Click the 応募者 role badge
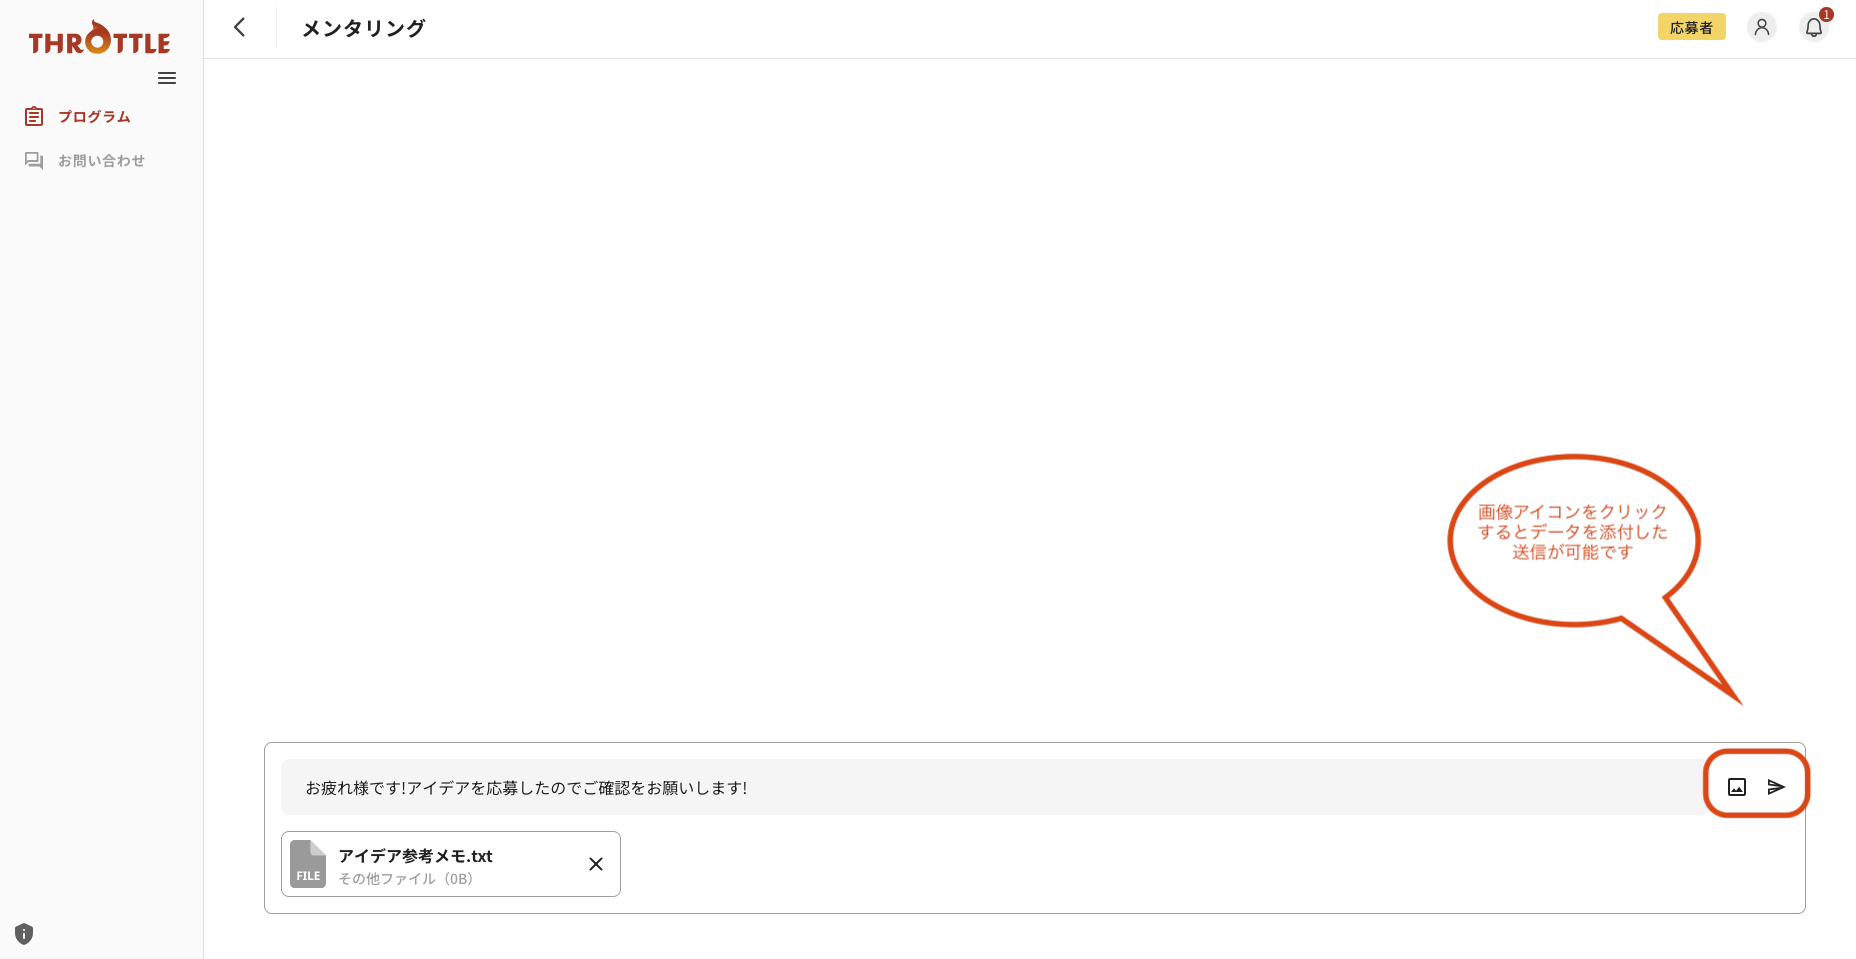The width and height of the screenshot is (1856, 959). 1691,27
